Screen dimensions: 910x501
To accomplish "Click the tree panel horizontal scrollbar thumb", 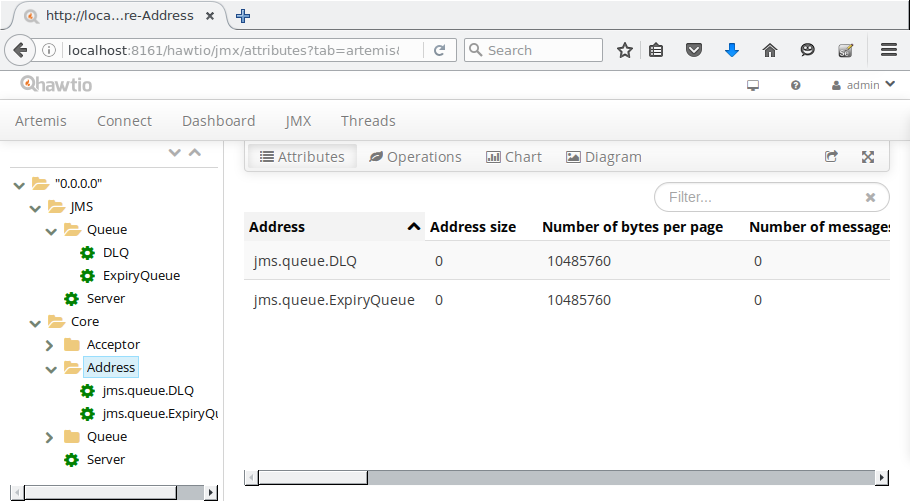I will tap(100, 492).
